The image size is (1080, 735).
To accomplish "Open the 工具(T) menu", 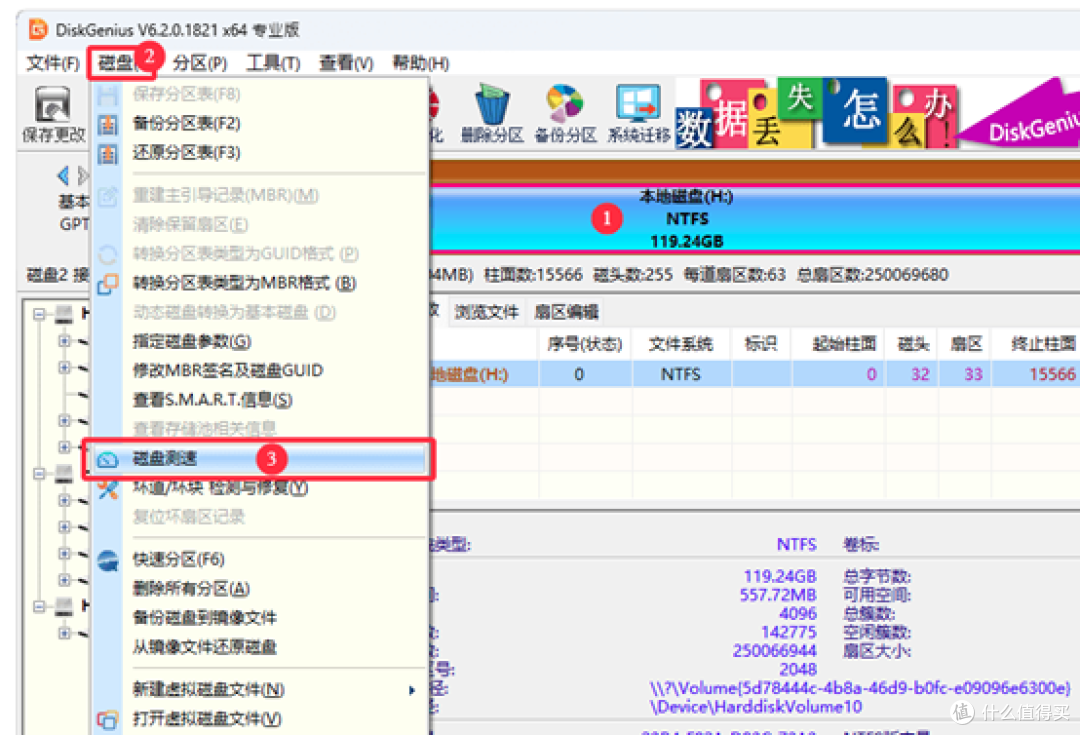I will (273, 63).
